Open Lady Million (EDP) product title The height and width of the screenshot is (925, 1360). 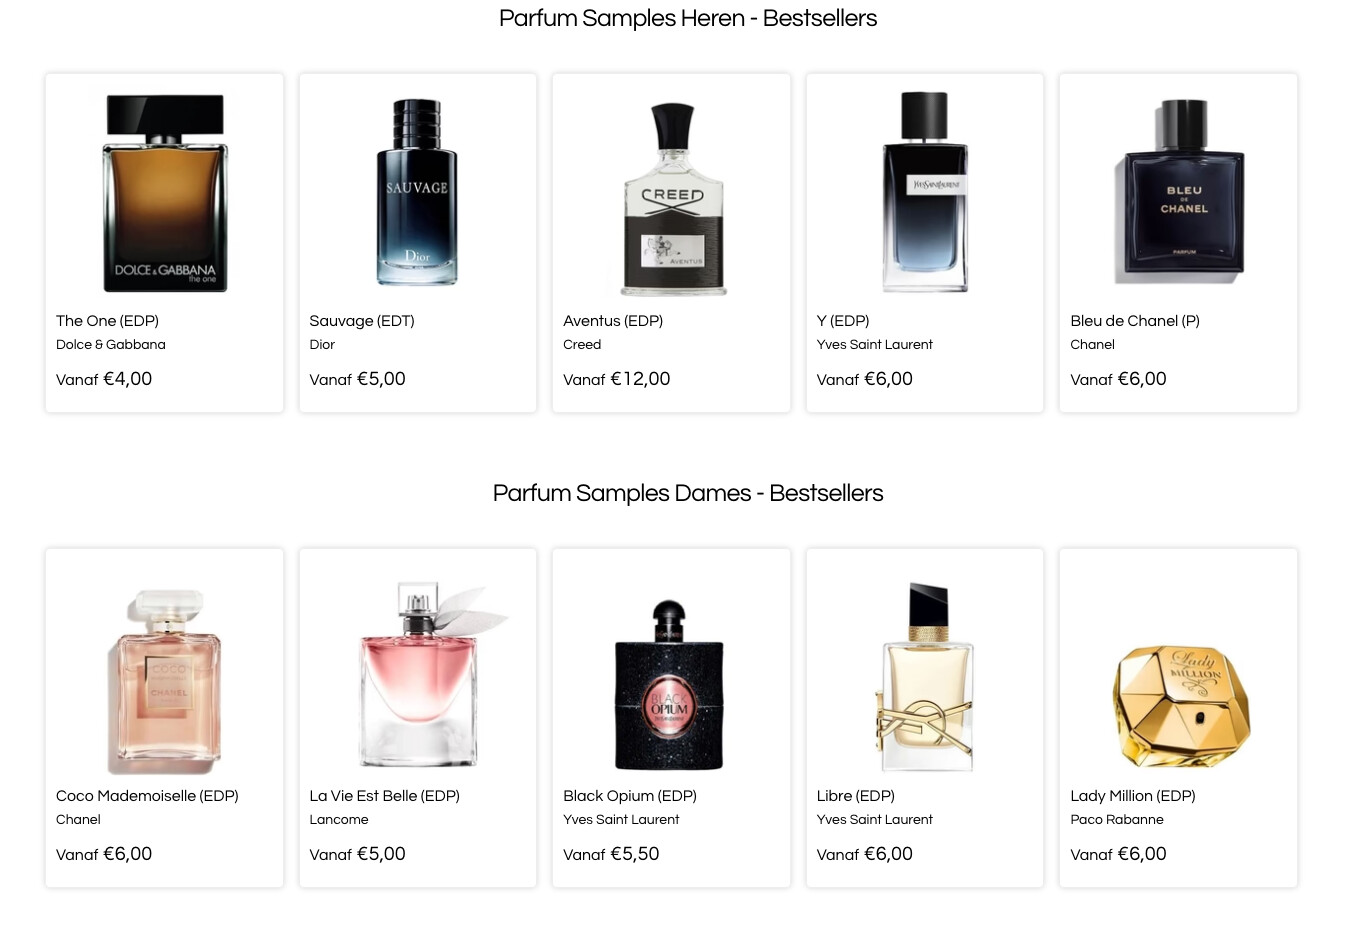click(1133, 796)
